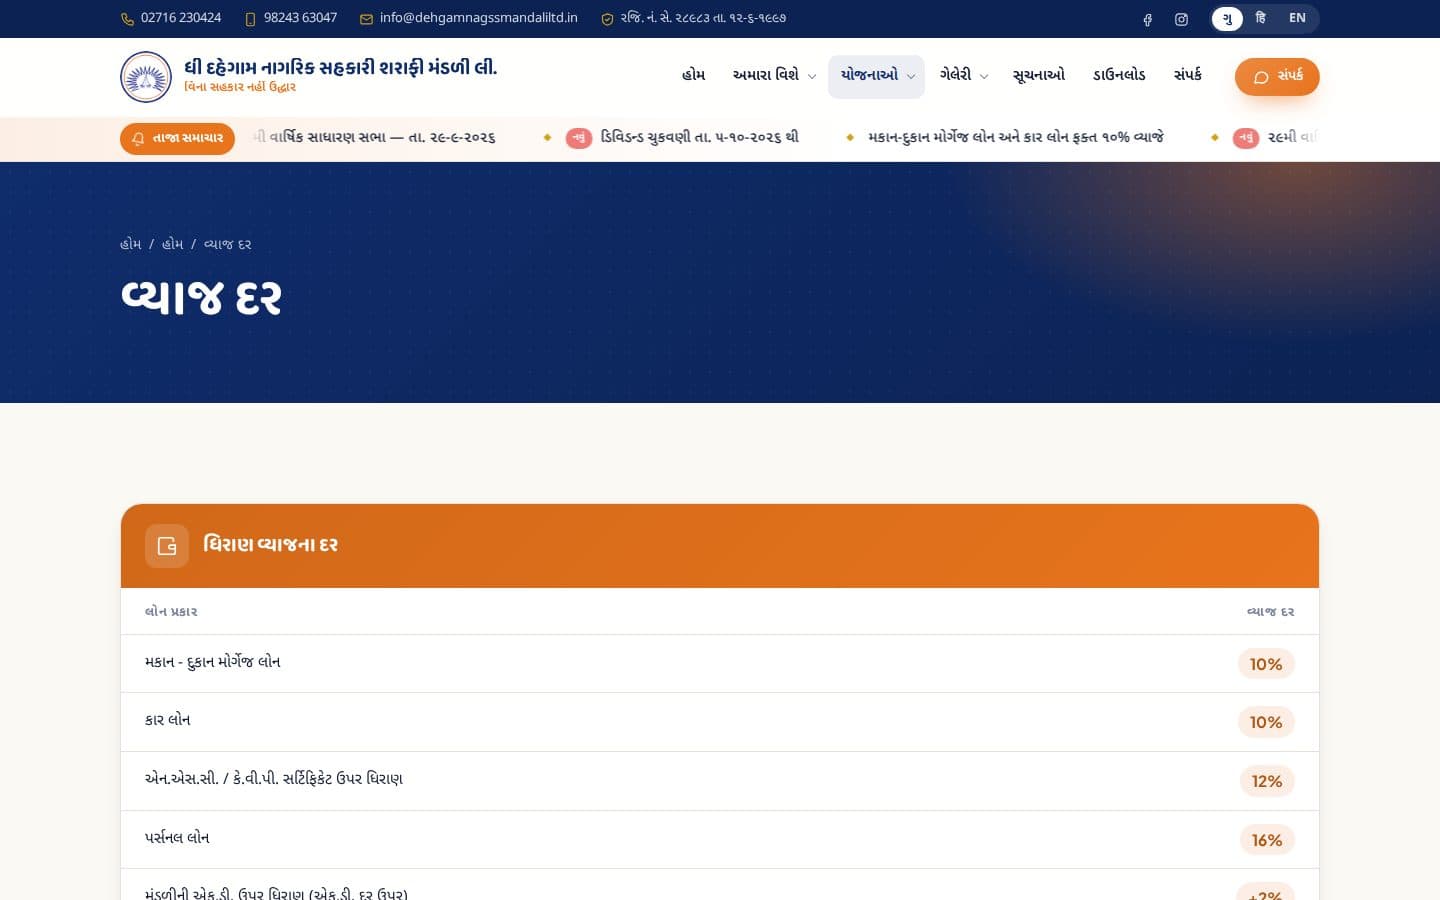Click the ધિરાણ વ્યાજના દર table heading
1440x900 pixels.
pos(270,545)
